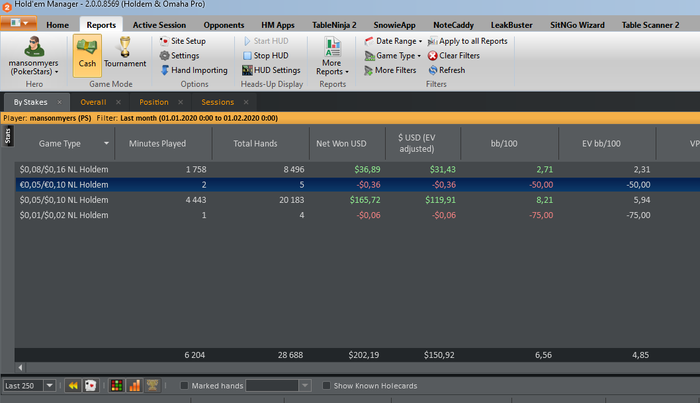Select Tournament game mode trophy icon
700x403 pixels.
[x=125, y=55]
